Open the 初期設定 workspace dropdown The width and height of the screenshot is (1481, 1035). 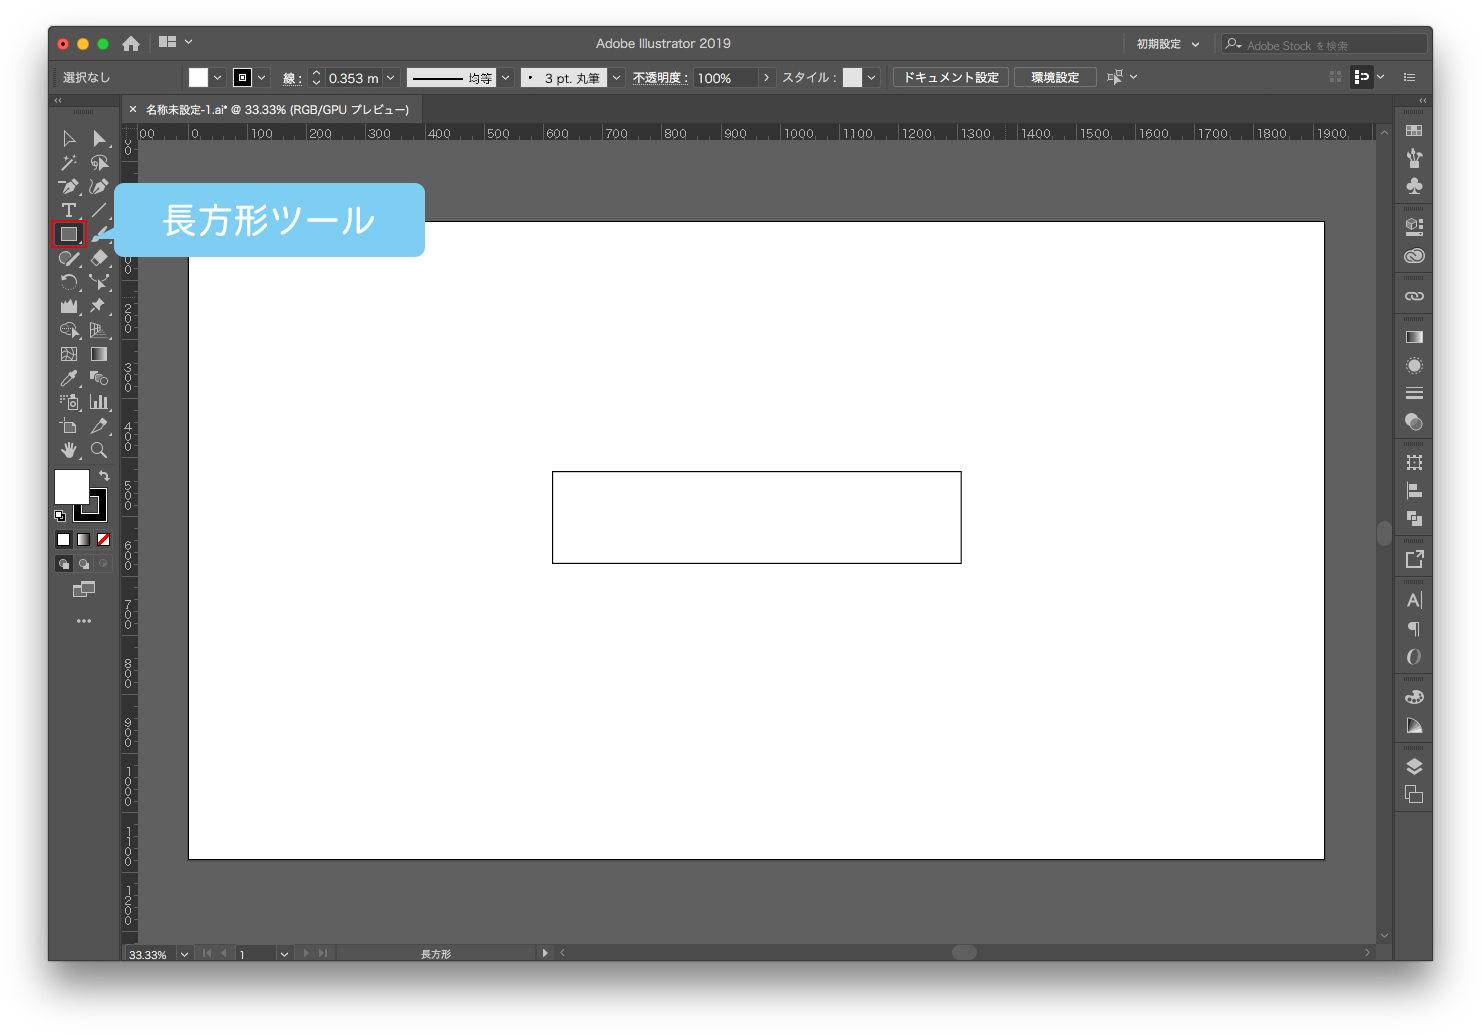click(x=1167, y=44)
